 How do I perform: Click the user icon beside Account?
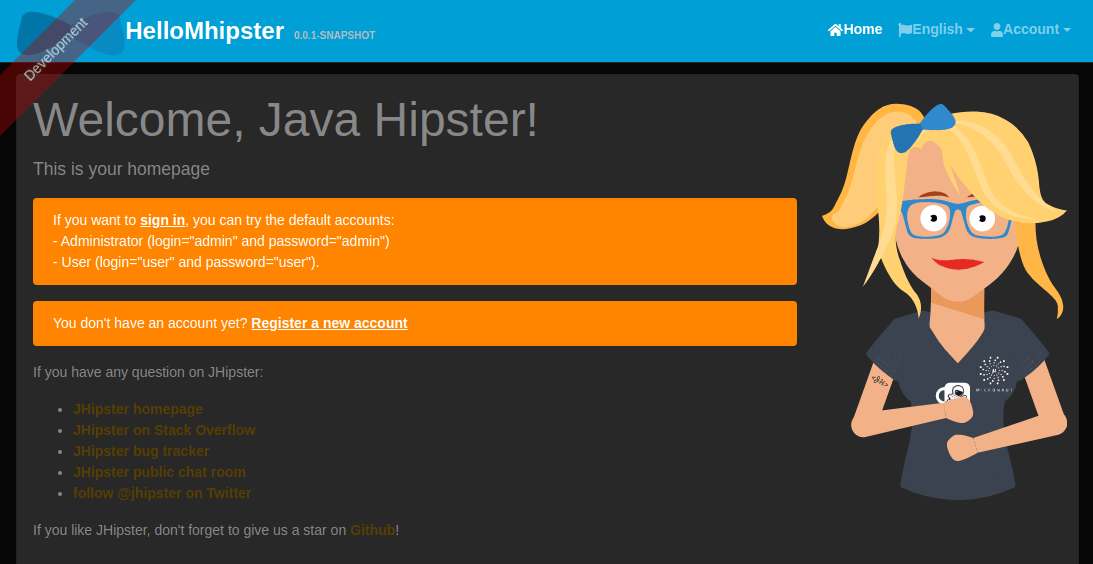point(997,30)
